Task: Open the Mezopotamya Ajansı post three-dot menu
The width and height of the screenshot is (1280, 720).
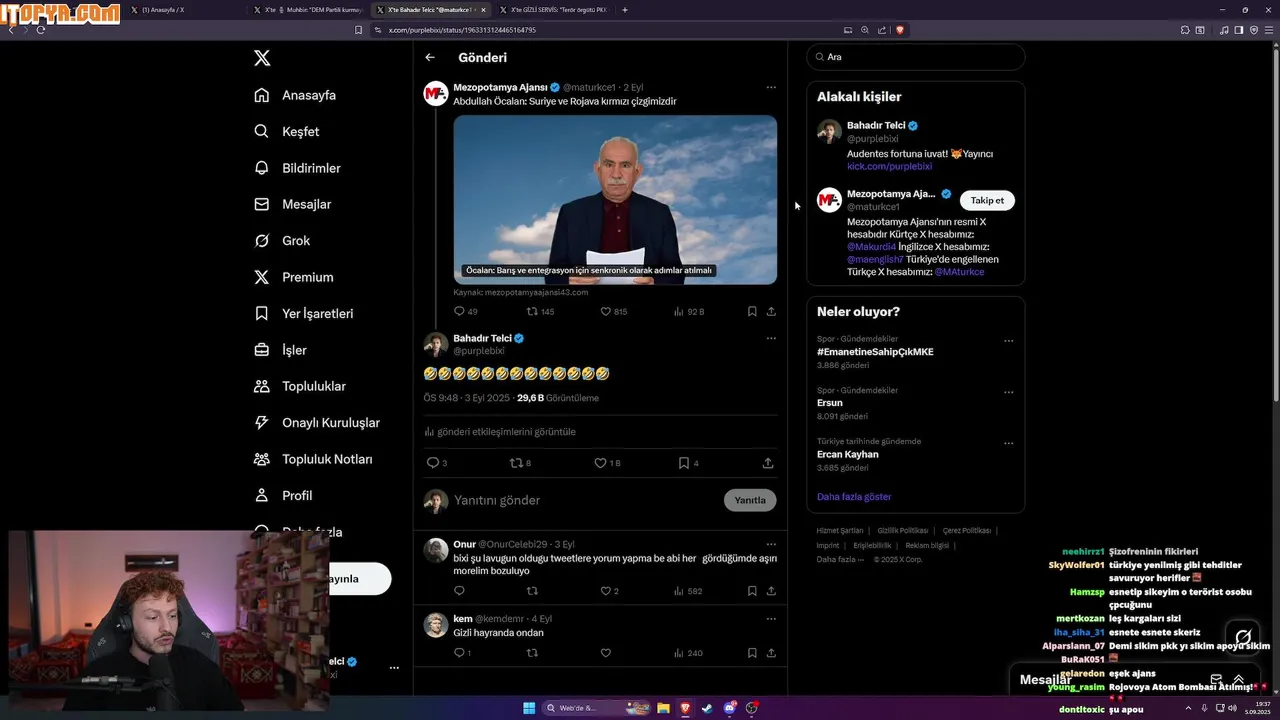Action: point(771,87)
